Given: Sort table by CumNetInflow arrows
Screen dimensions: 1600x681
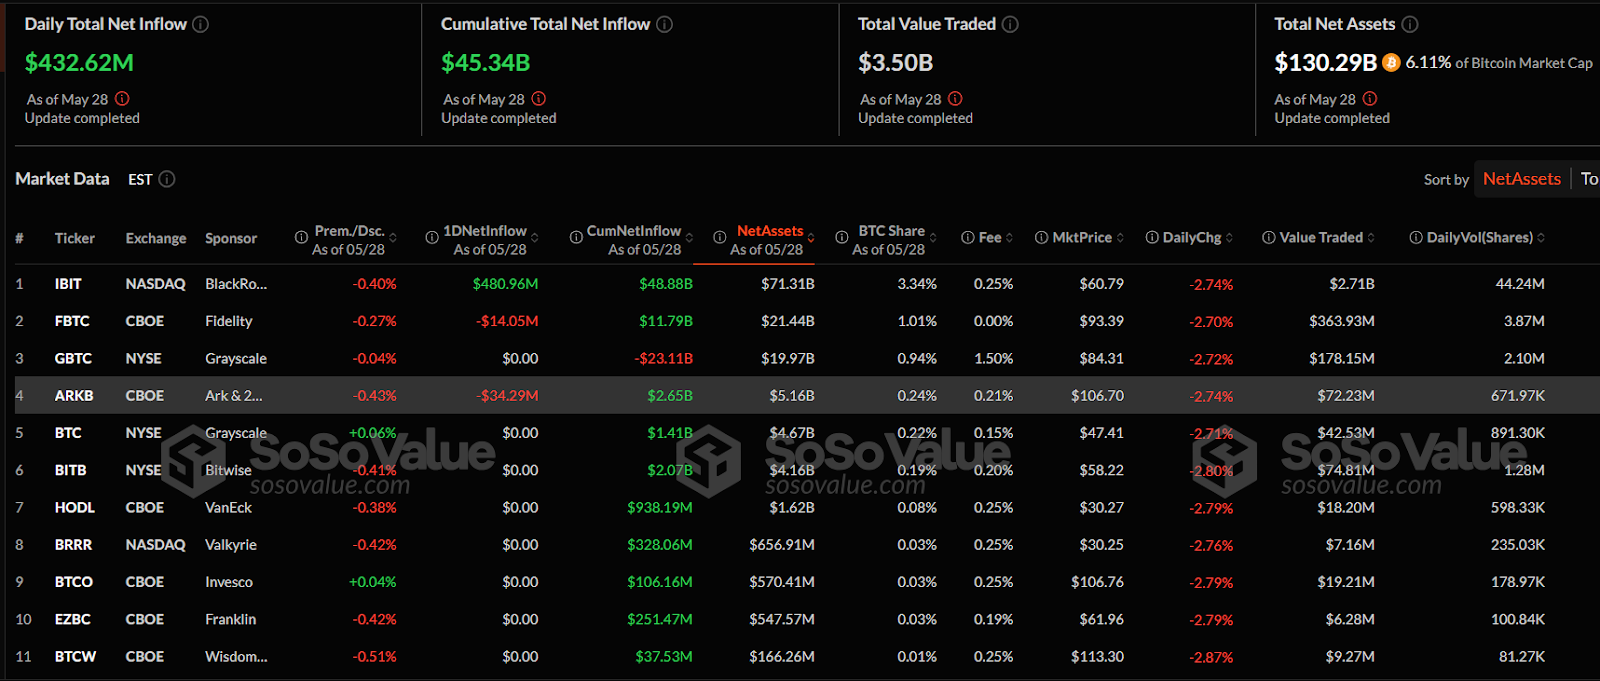Looking at the screenshot, I should (x=689, y=238).
